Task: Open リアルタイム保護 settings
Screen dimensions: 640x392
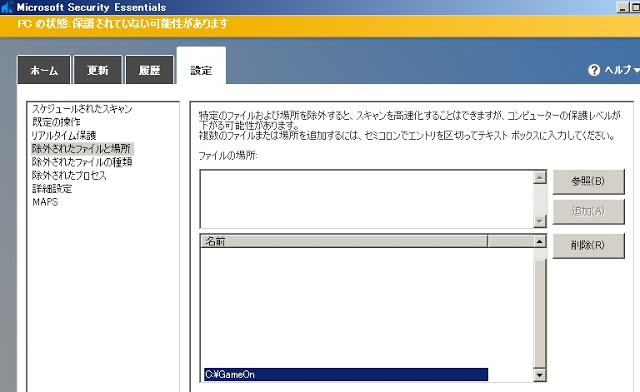Action: (x=64, y=135)
